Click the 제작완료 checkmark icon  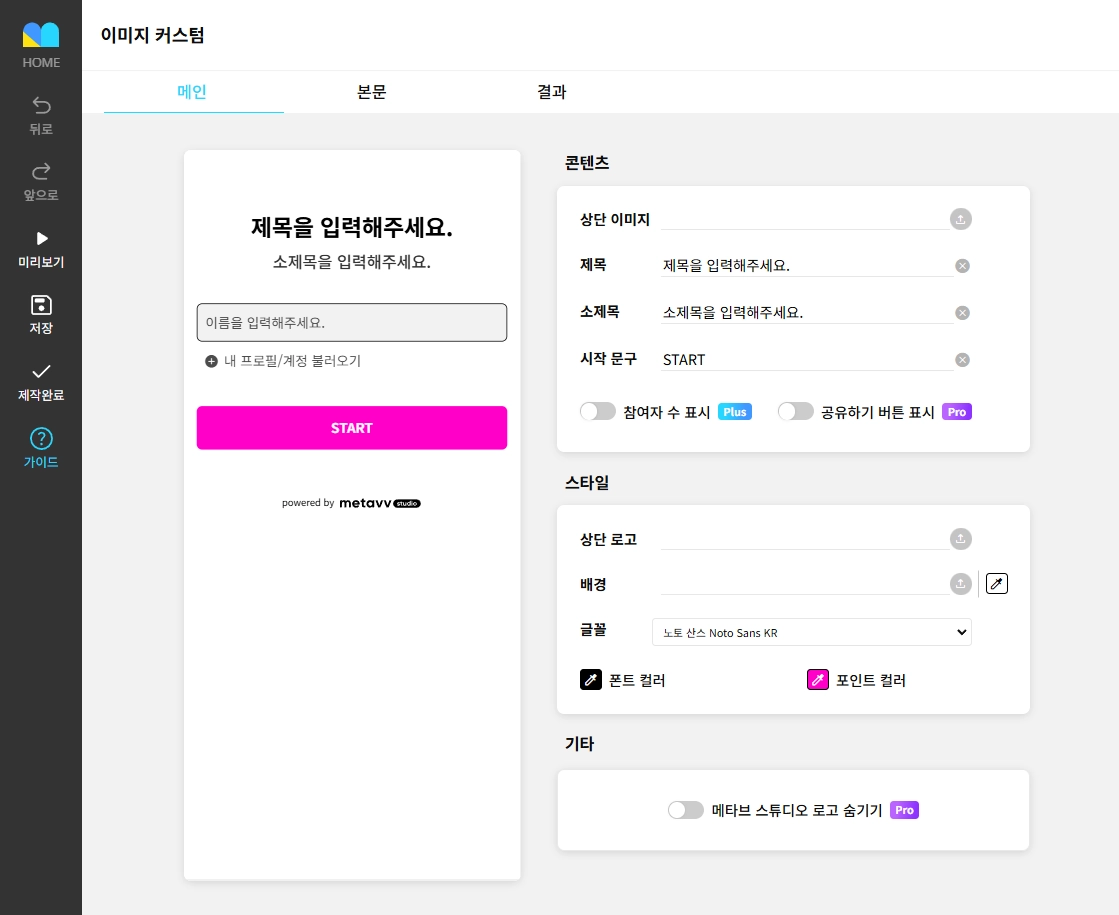(x=41, y=371)
